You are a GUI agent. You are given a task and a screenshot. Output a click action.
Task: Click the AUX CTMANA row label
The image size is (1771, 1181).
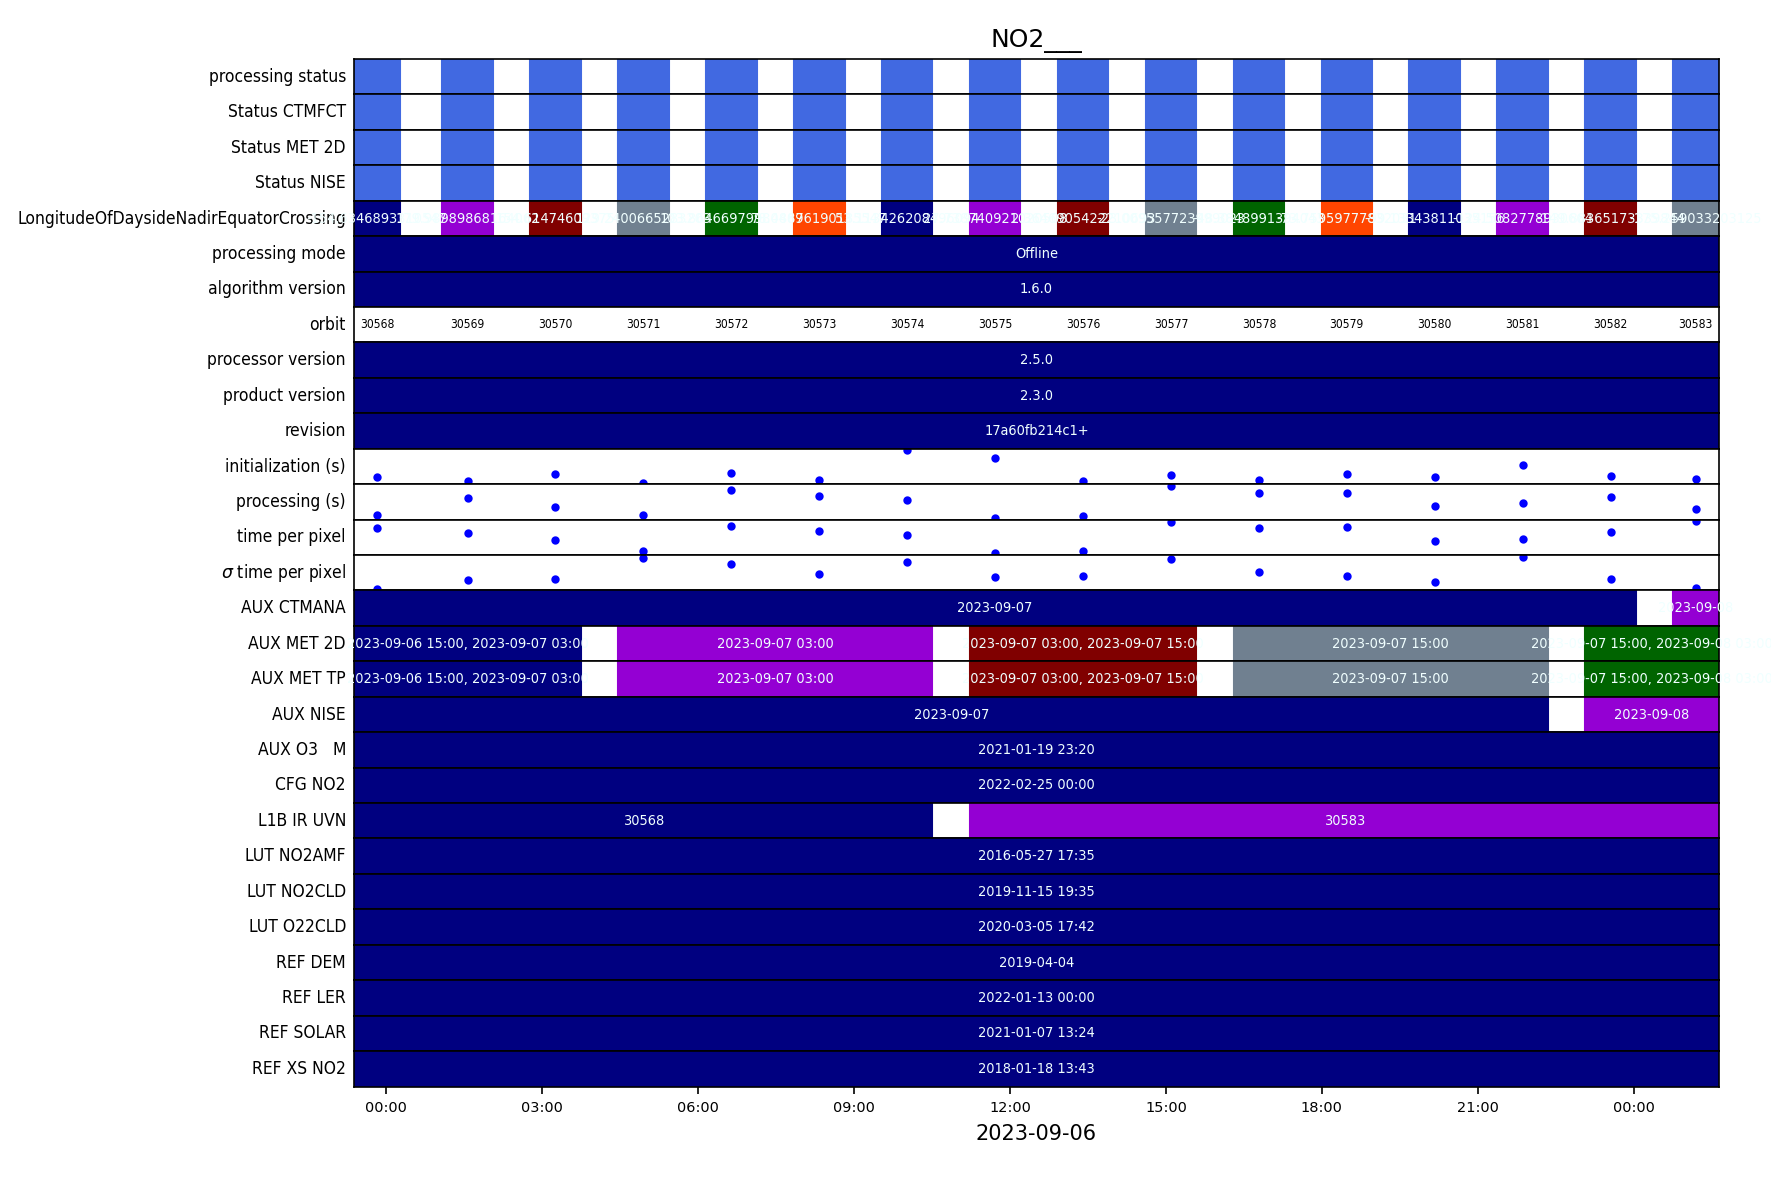293,607
